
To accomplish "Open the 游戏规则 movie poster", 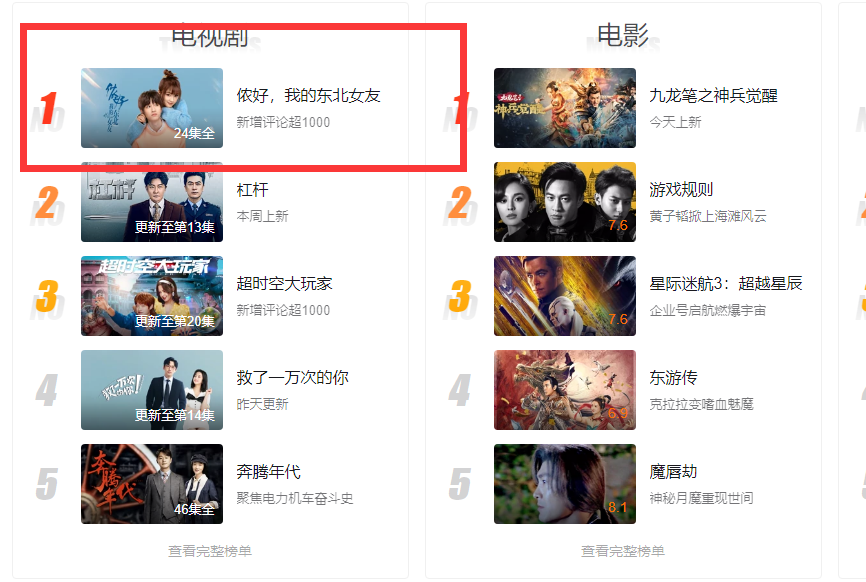I will (x=564, y=202).
